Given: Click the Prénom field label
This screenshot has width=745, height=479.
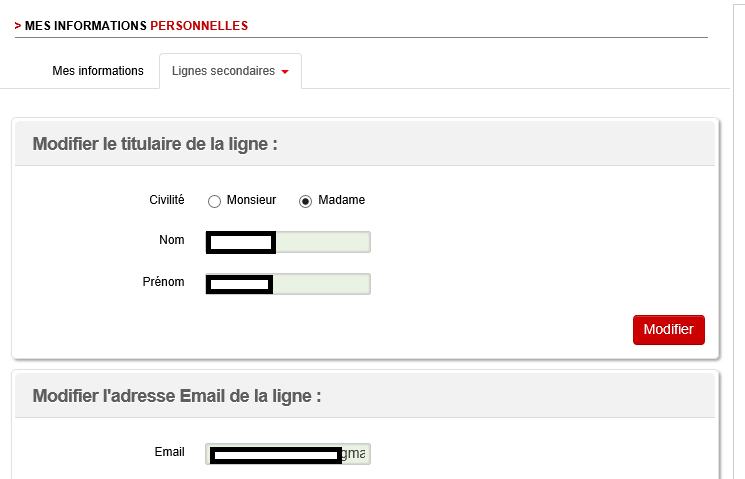Looking at the screenshot, I should (x=164, y=282).
